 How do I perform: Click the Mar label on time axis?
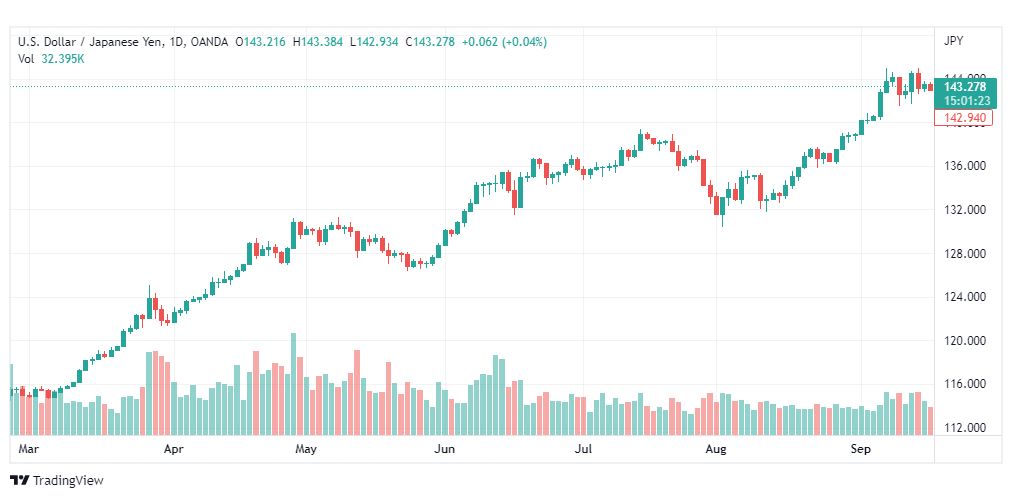point(28,450)
